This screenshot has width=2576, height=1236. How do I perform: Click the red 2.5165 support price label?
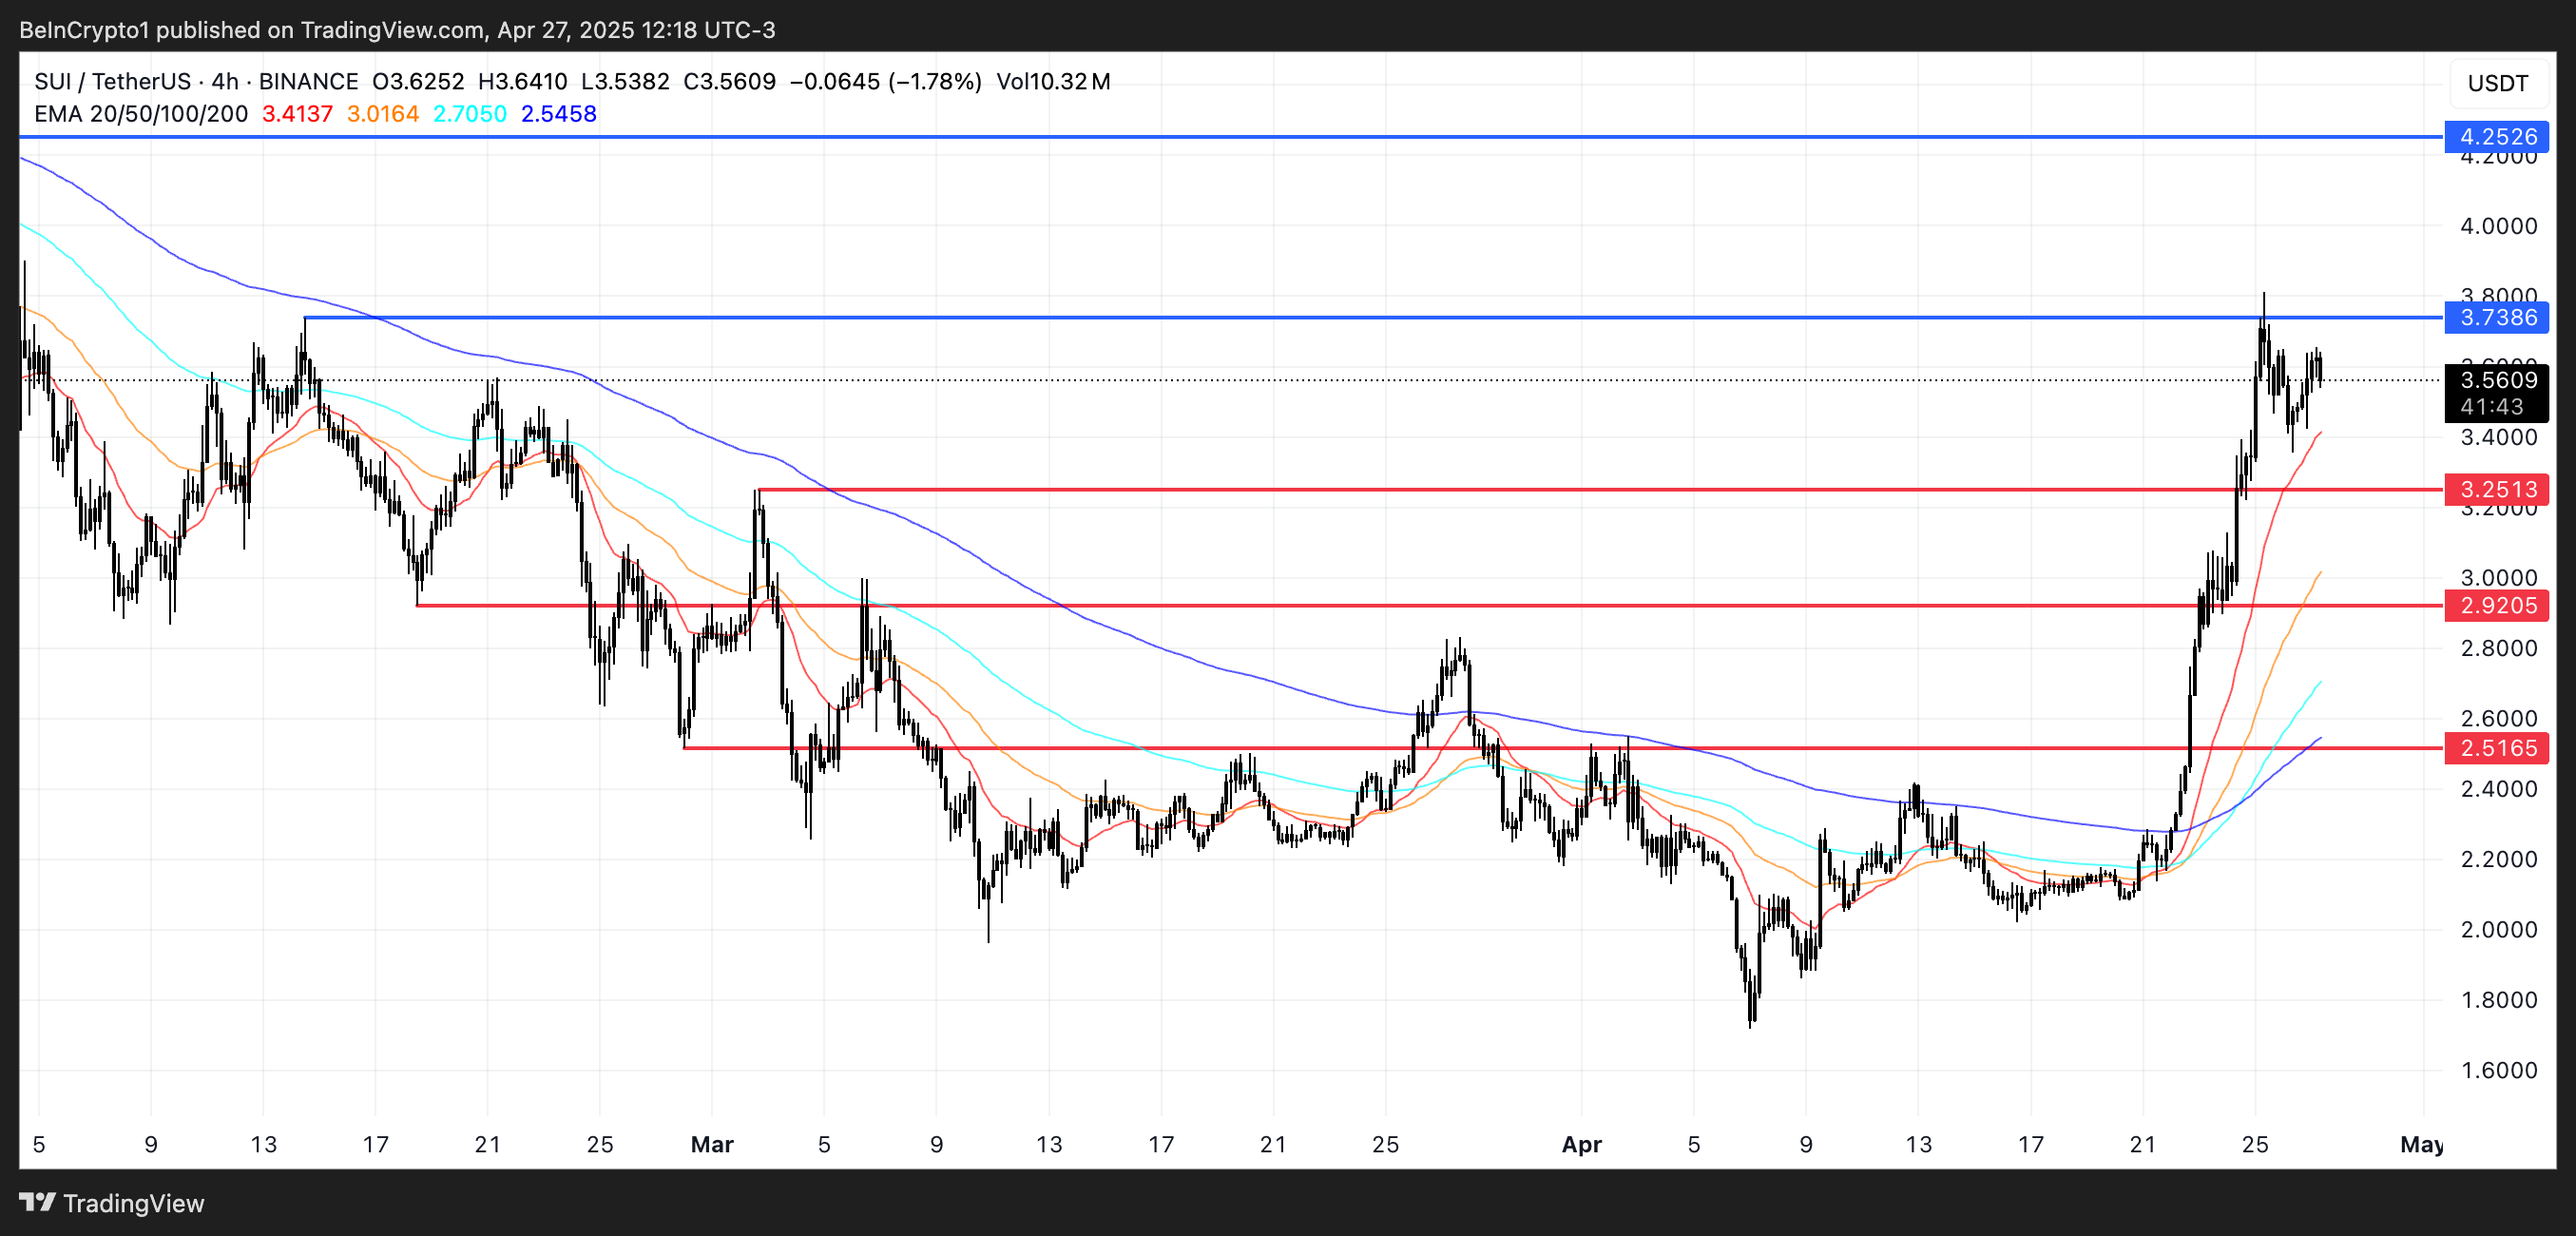pos(2497,747)
